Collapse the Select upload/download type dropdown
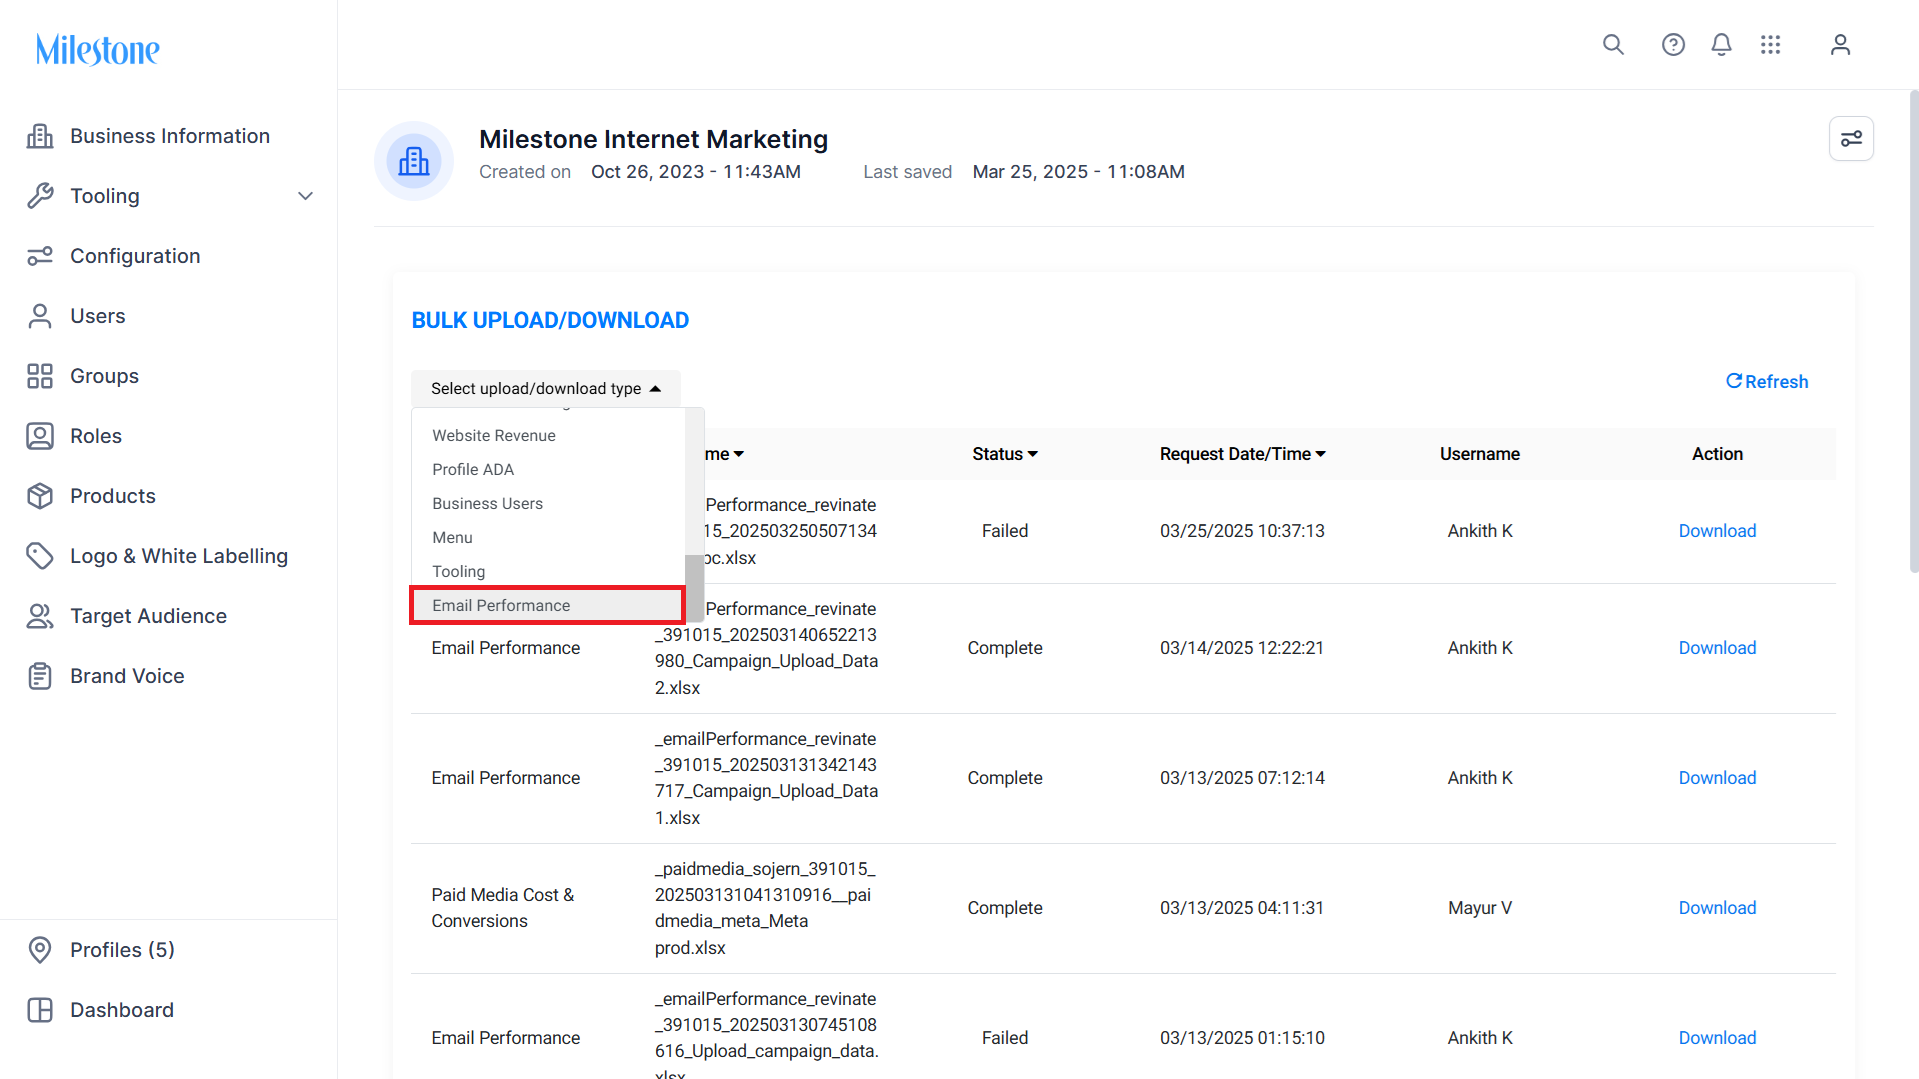 546,388
